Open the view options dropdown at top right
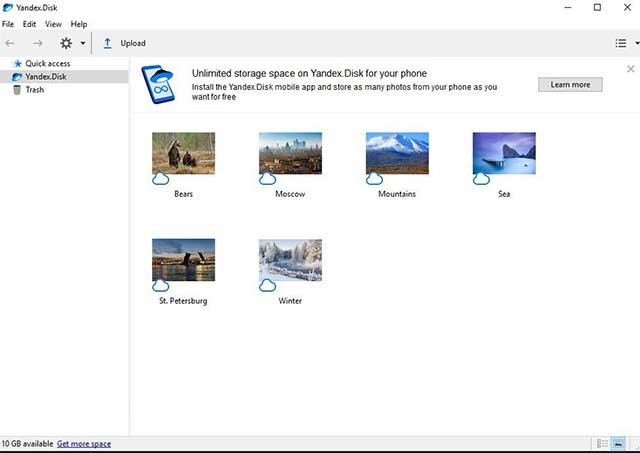Image resolution: width=640 pixels, height=453 pixels. pyautogui.click(x=625, y=44)
